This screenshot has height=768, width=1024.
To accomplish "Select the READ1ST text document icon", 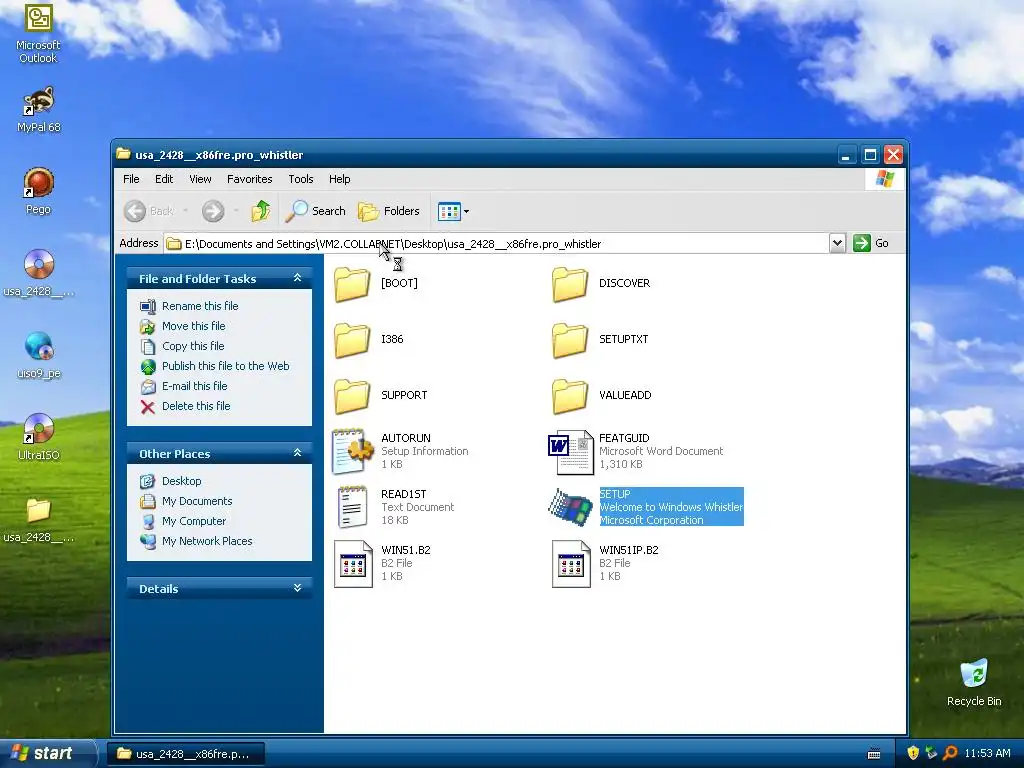I will tap(352, 507).
